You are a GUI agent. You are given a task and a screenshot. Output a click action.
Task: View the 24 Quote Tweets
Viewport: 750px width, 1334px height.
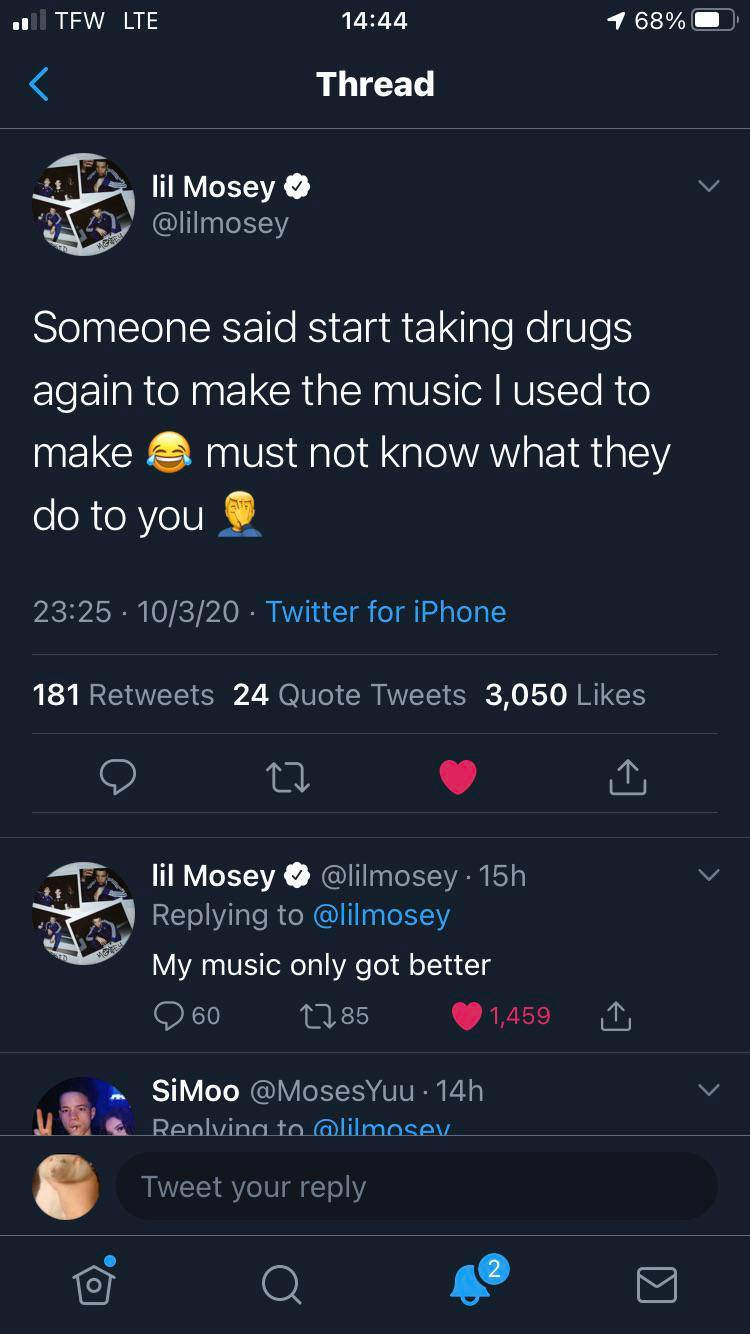tap(349, 695)
